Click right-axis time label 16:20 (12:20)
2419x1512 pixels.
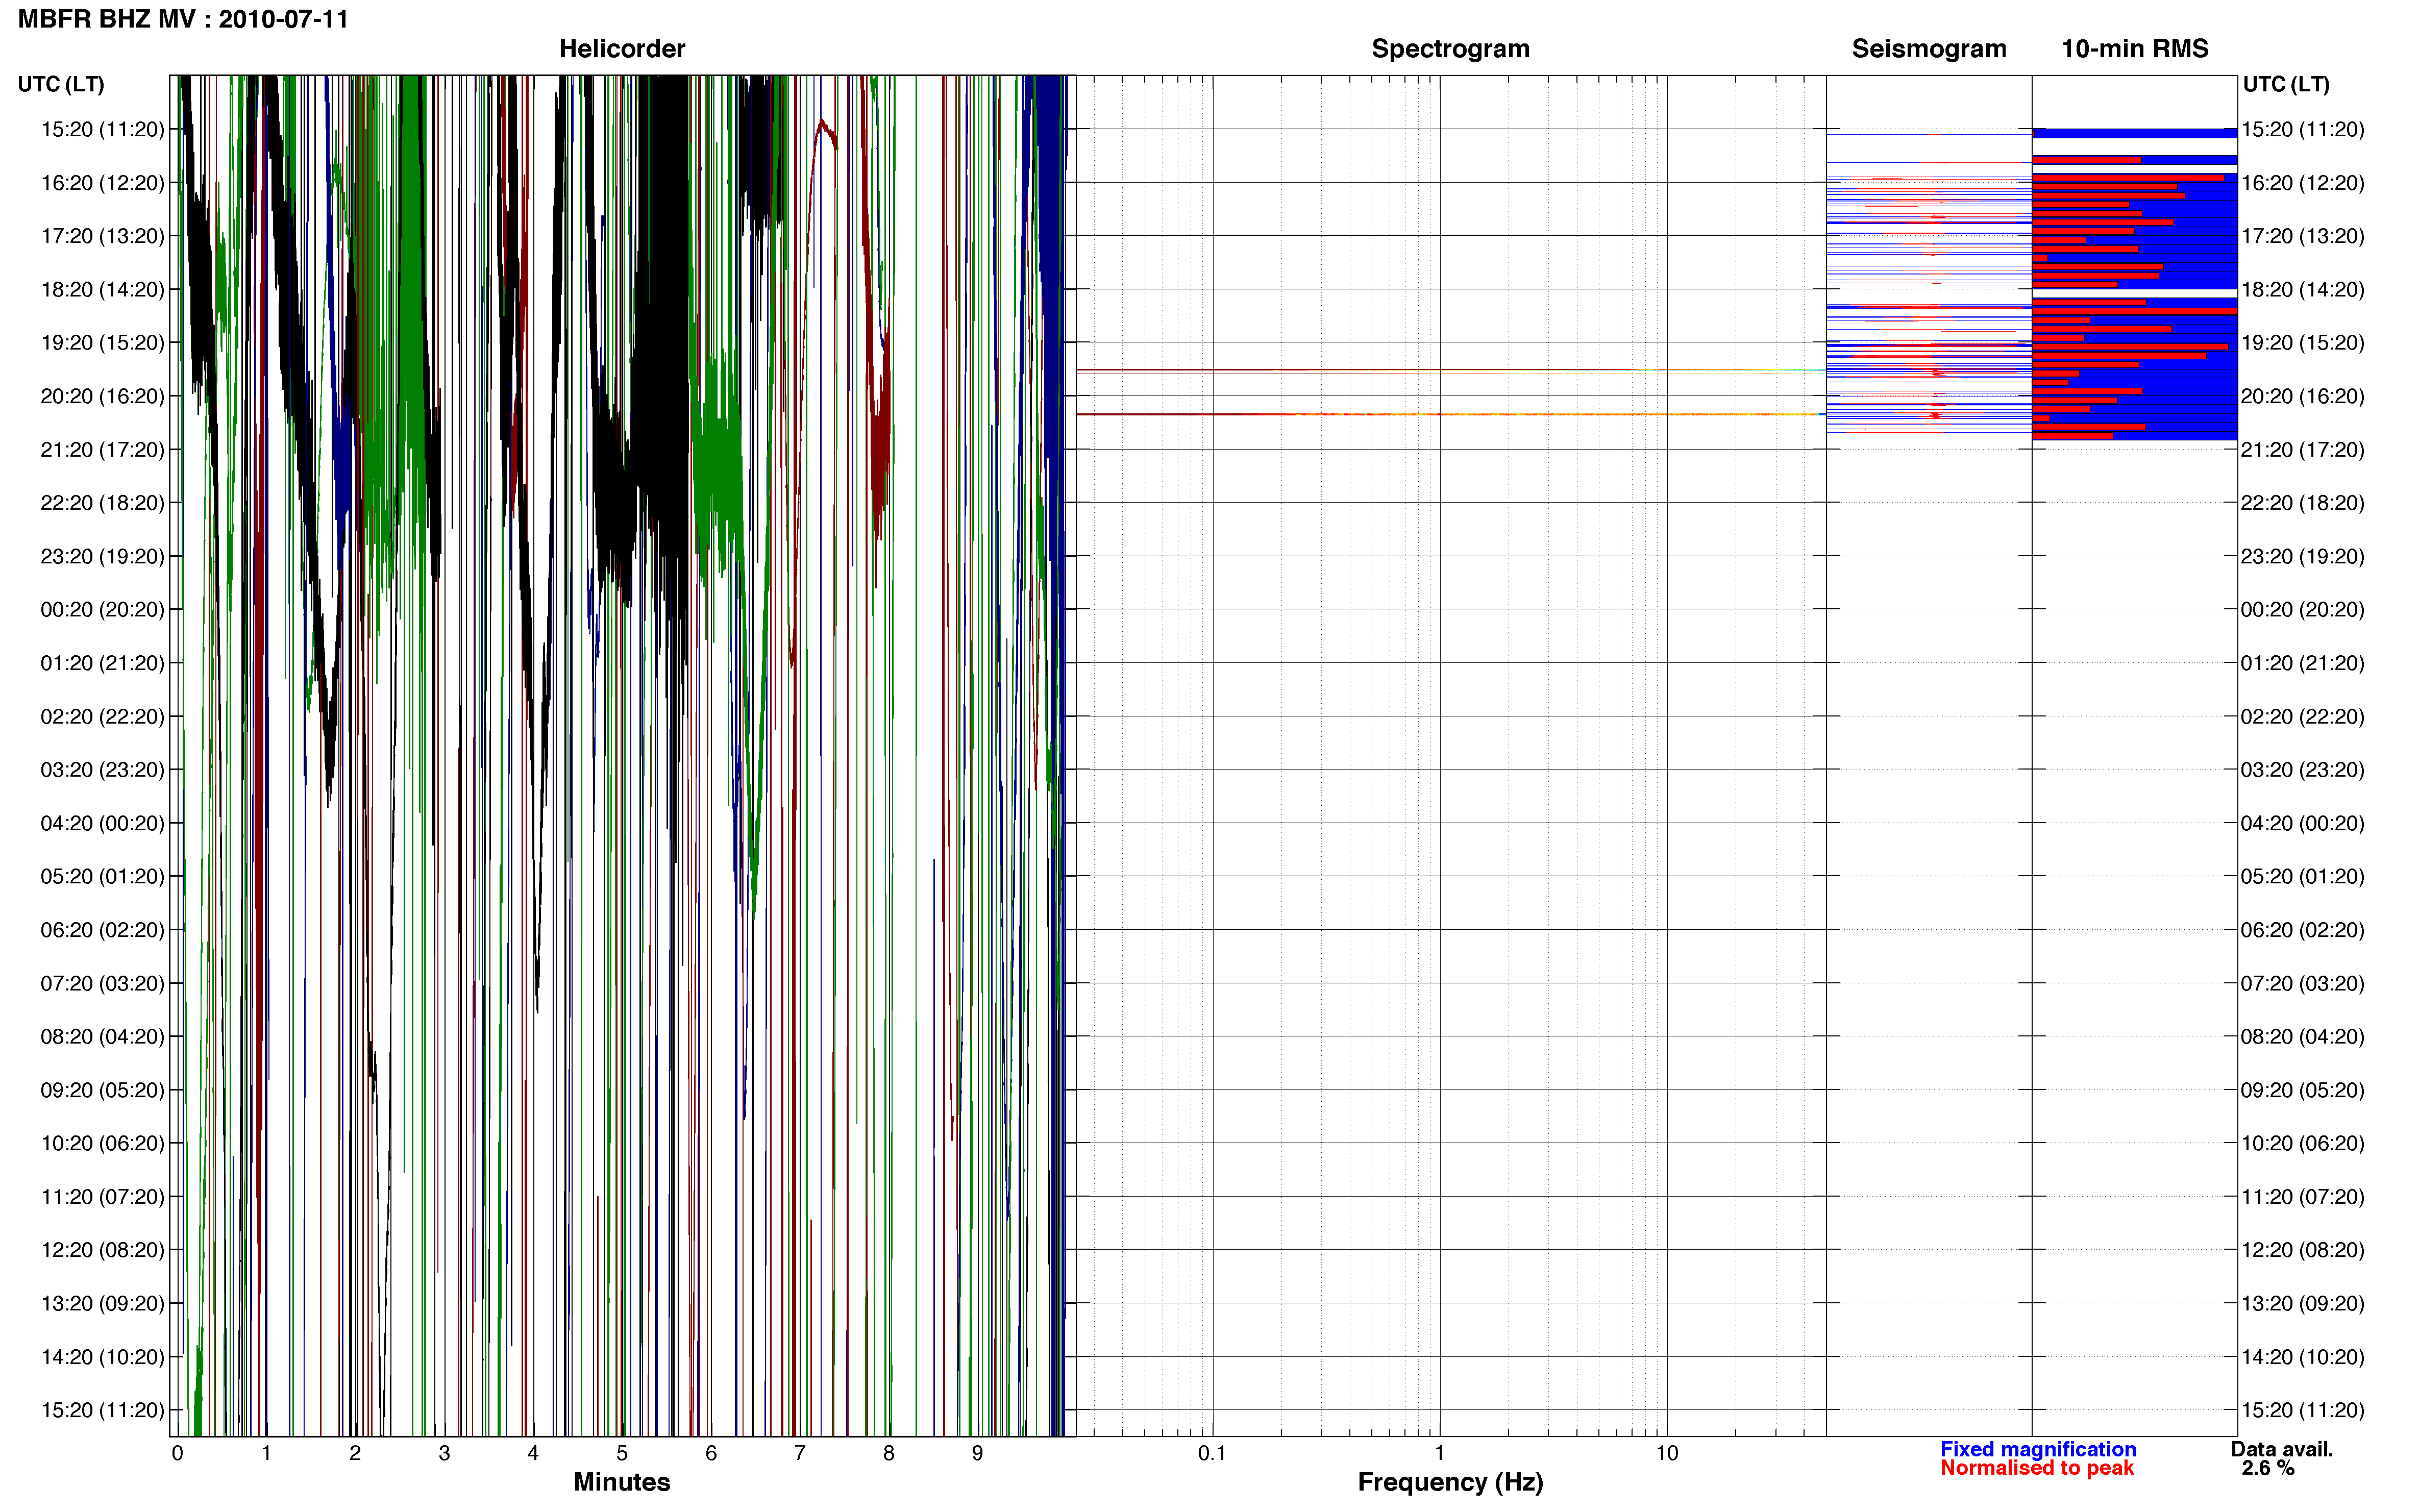(x=2302, y=183)
